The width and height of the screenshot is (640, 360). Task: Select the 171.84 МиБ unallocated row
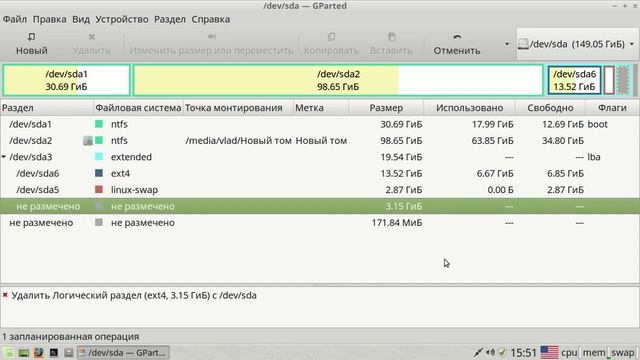pyautogui.click(x=320, y=222)
